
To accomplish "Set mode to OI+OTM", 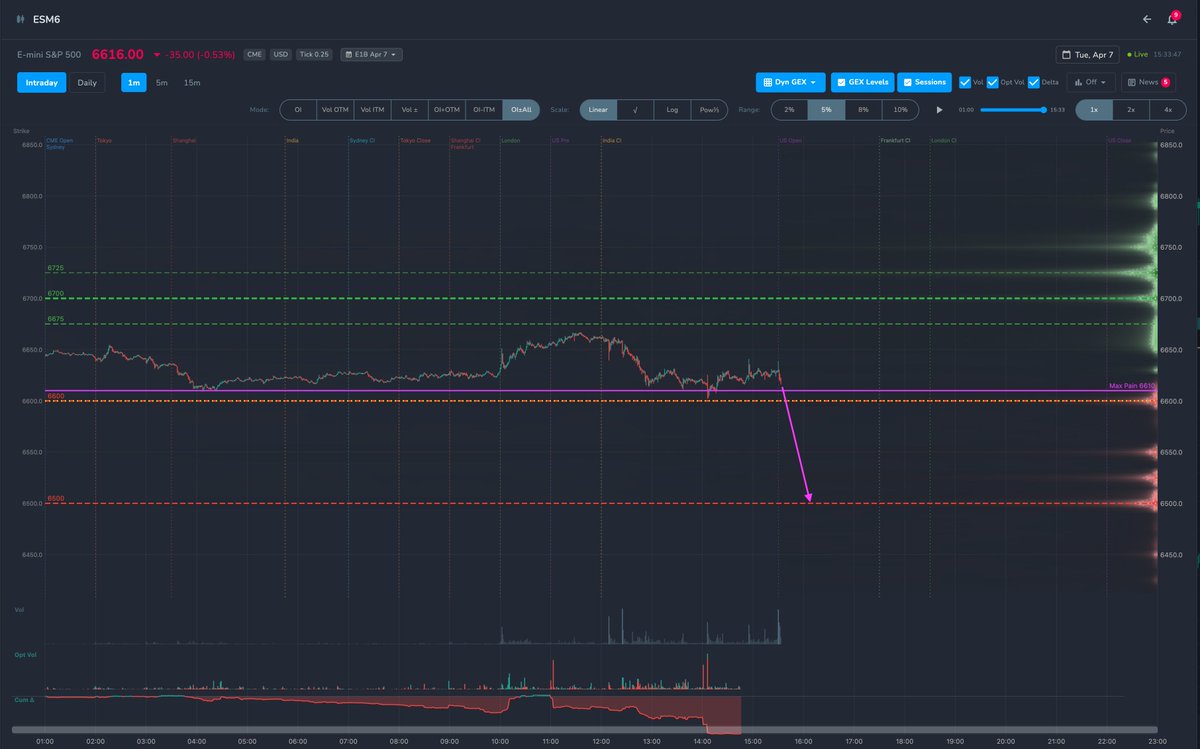I will (x=446, y=110).
